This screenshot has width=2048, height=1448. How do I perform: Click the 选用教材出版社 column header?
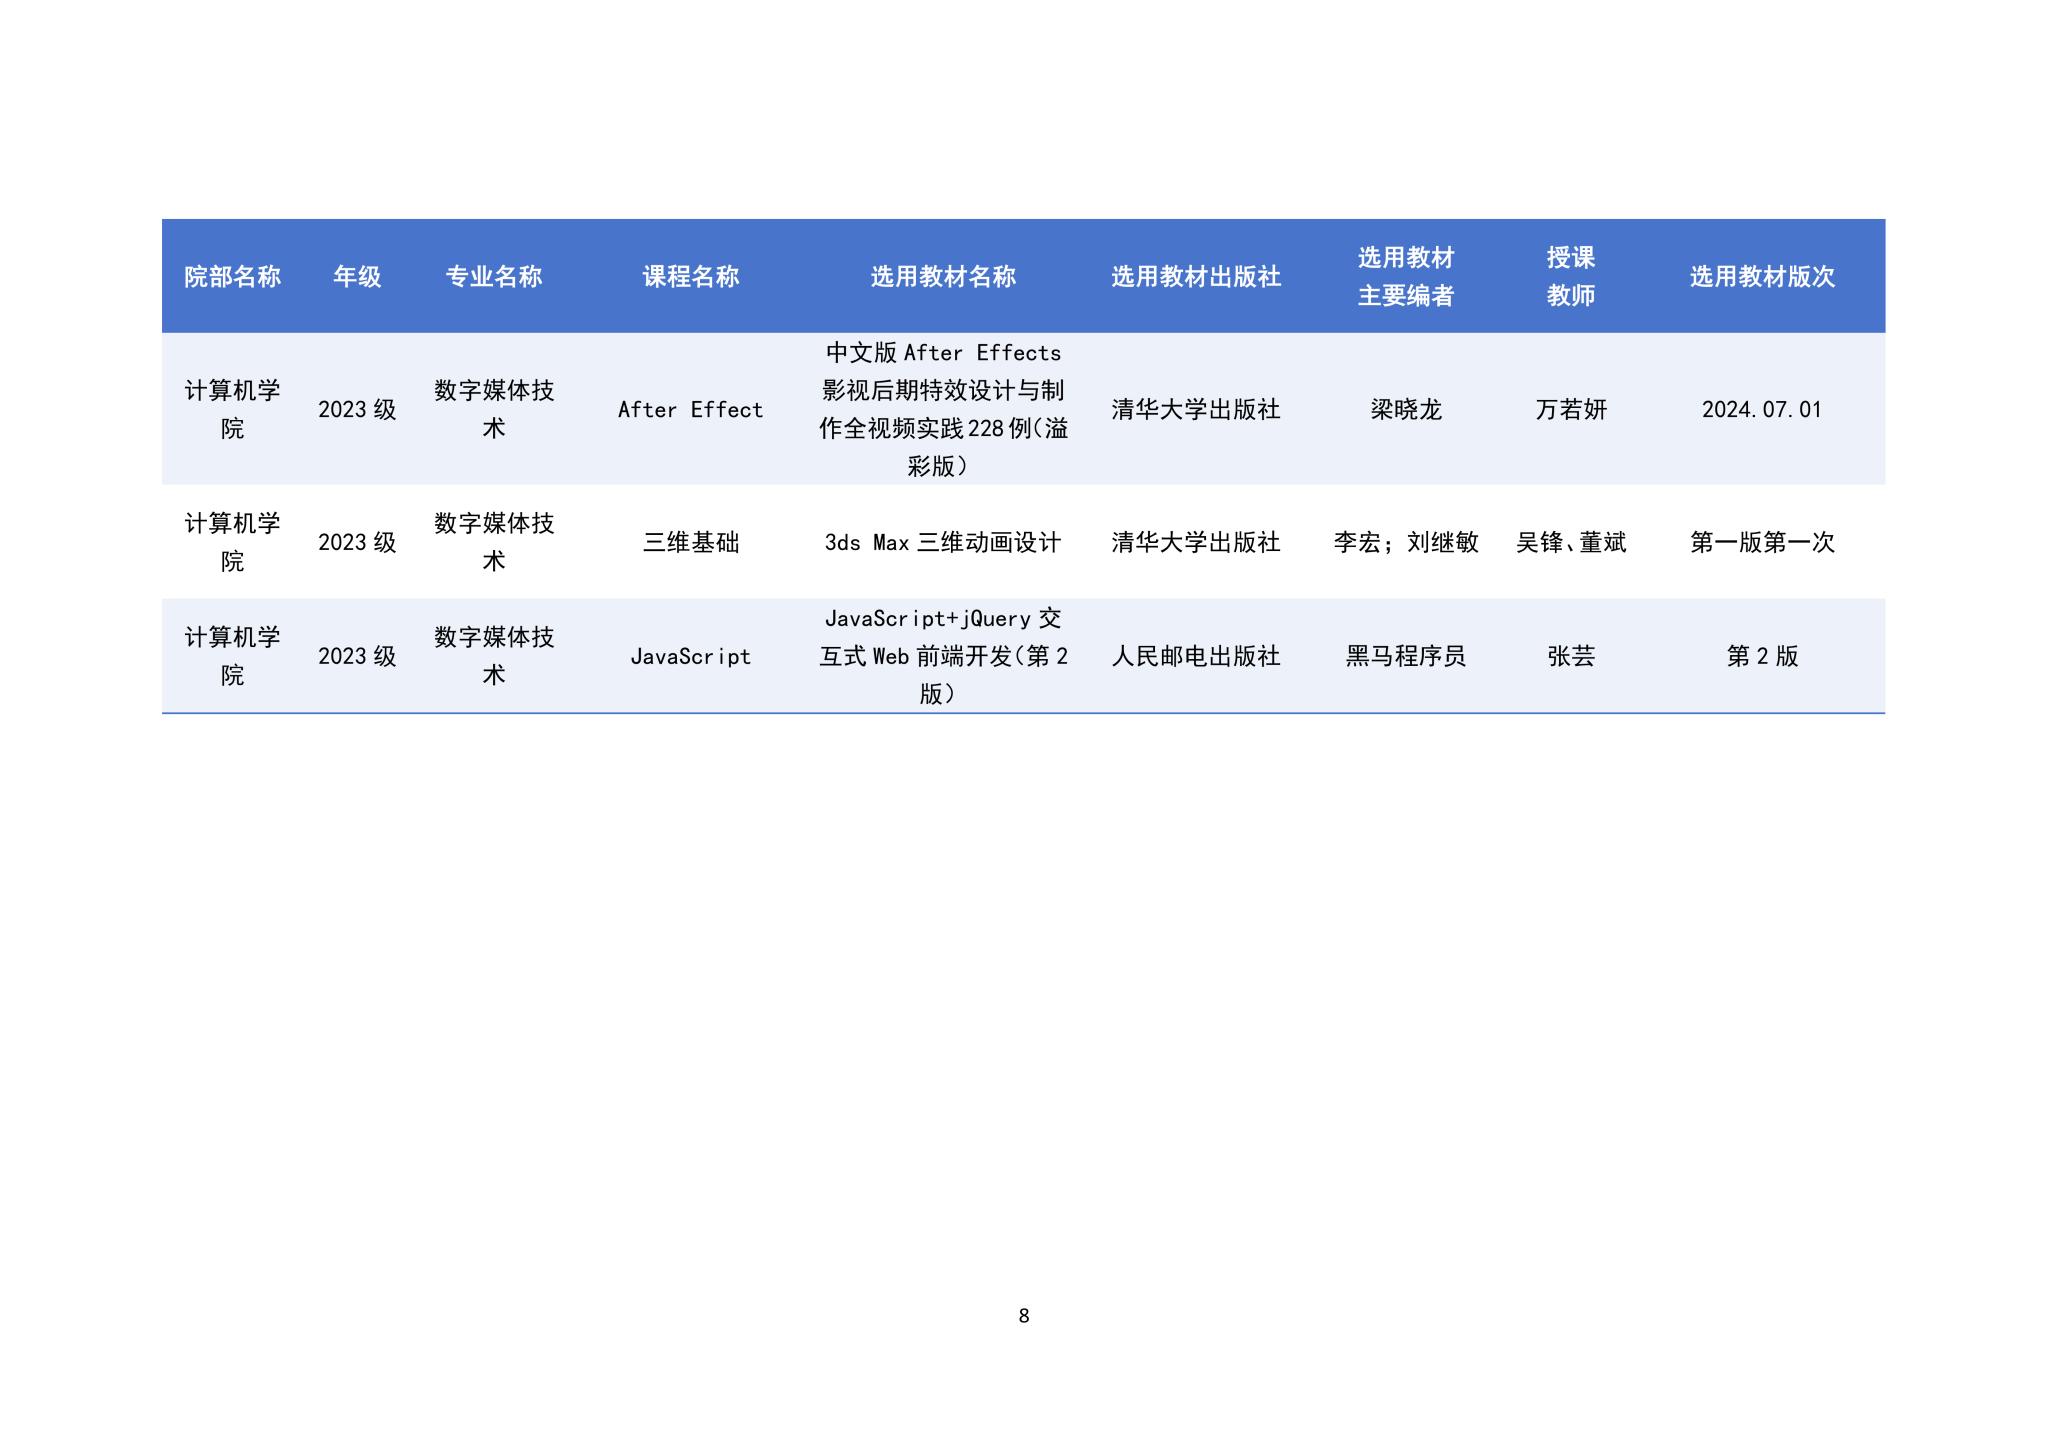[1196, 277]
